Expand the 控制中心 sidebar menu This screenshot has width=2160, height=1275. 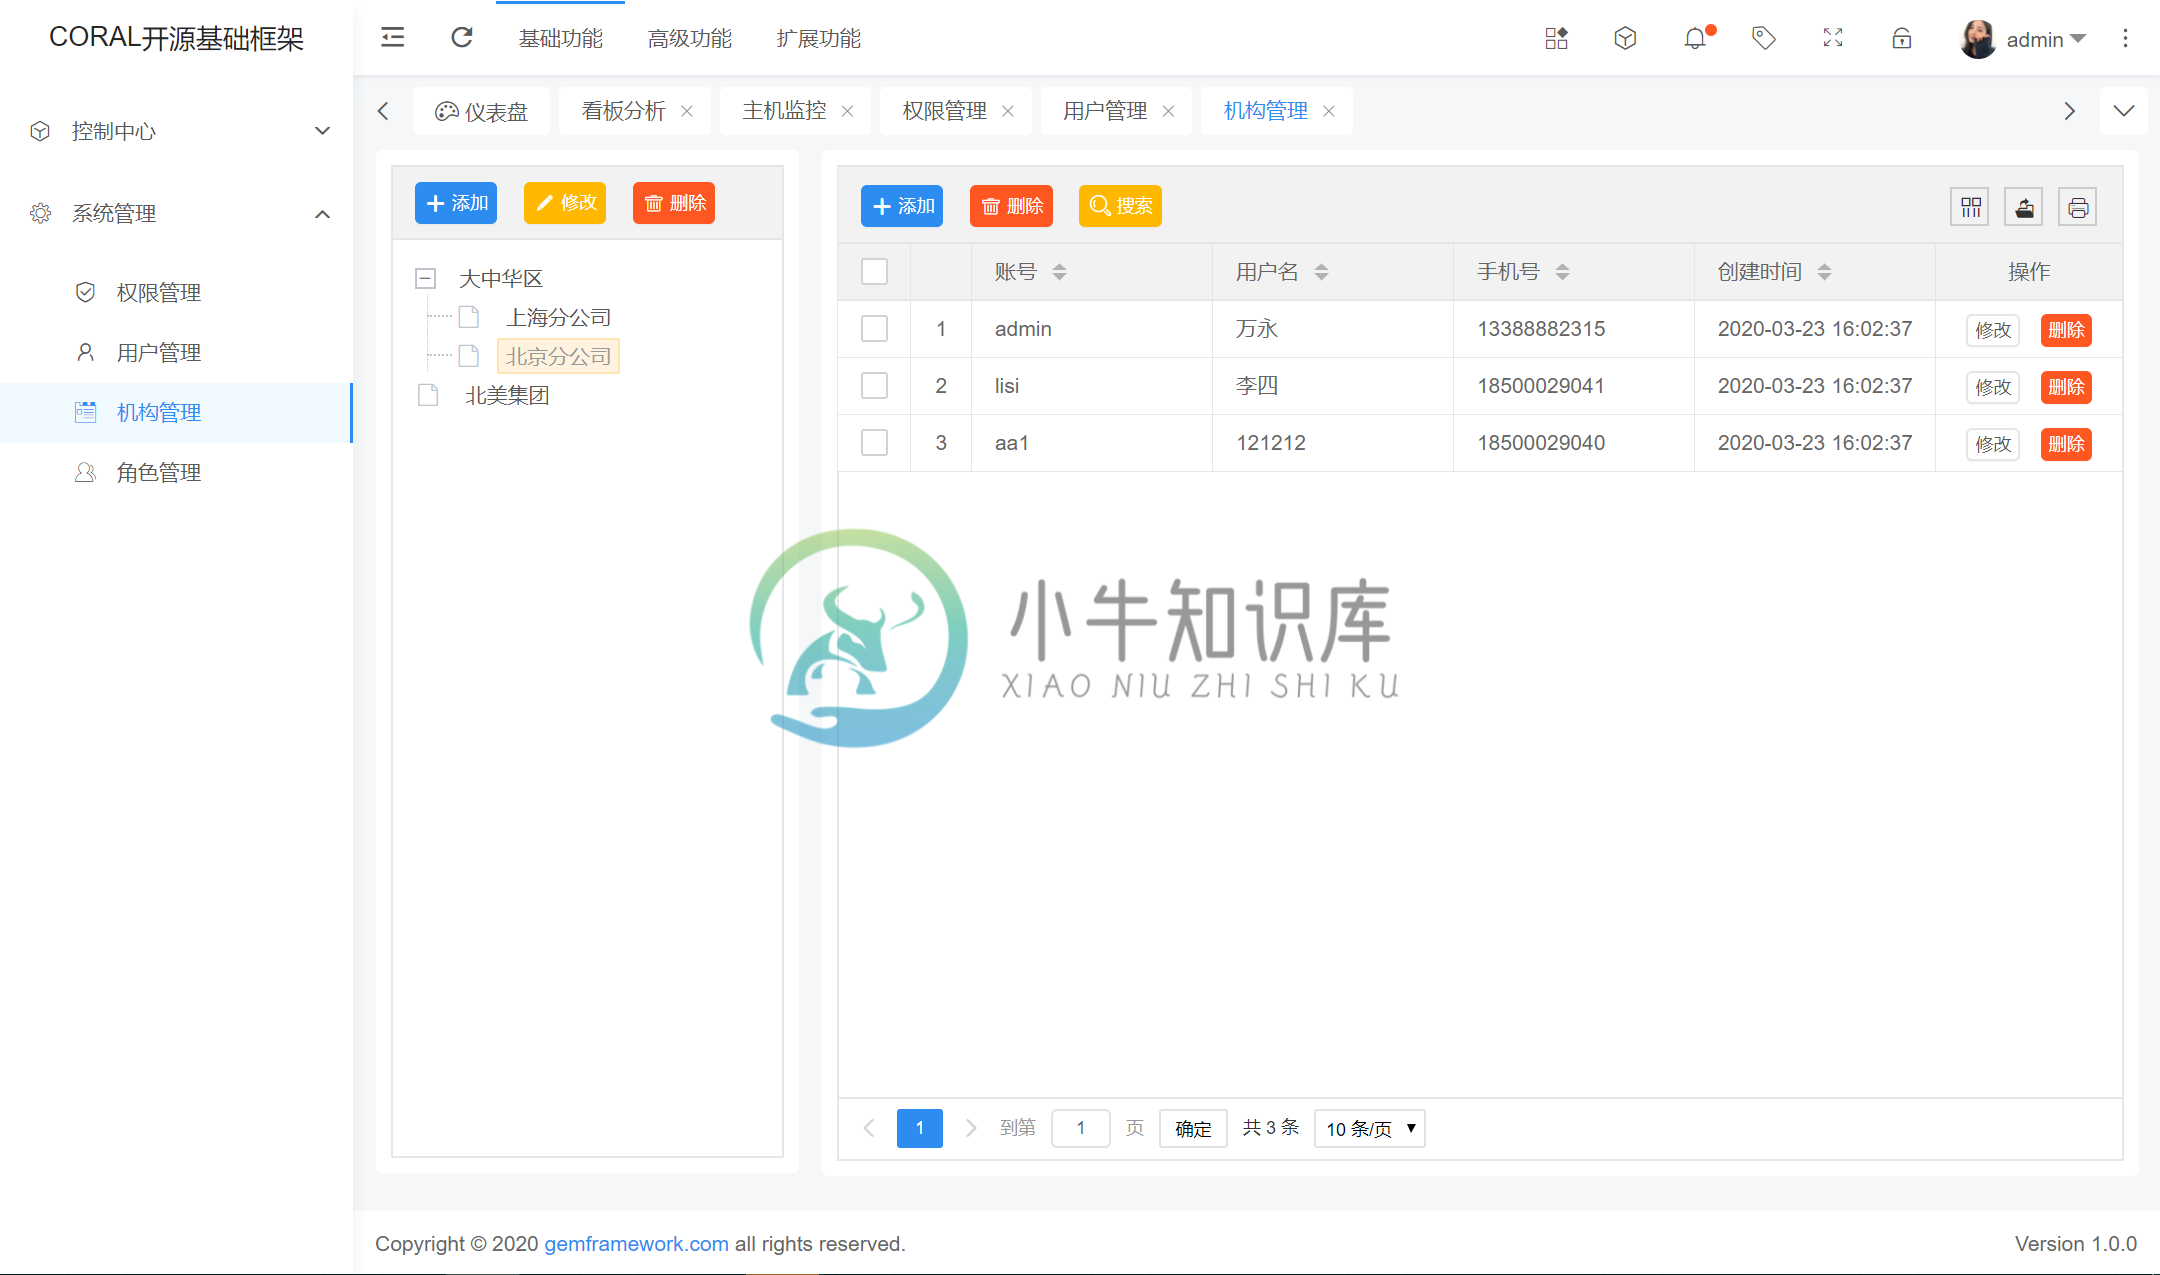click(176, 131)
